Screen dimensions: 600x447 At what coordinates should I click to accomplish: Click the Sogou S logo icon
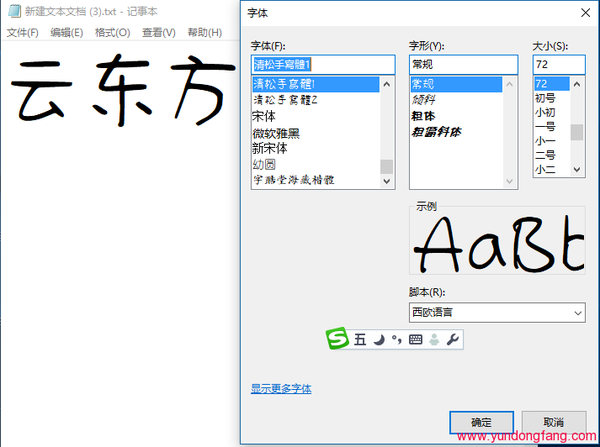(x=337, y=338)
